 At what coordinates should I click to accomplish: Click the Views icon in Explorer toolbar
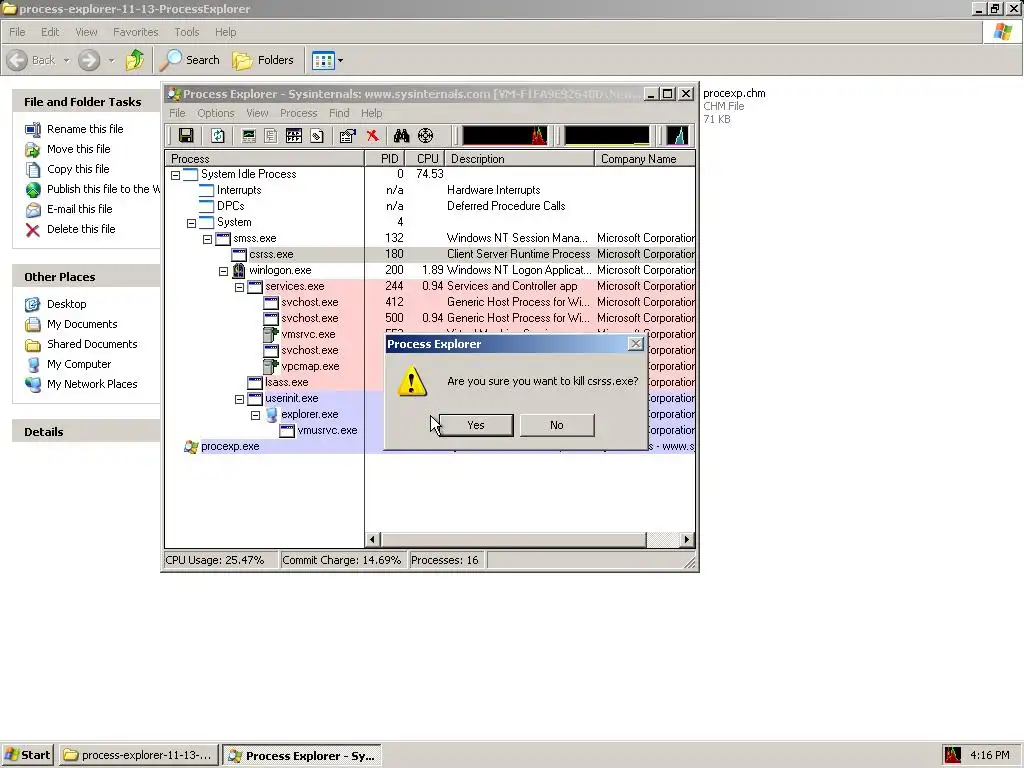pos(323,60)
